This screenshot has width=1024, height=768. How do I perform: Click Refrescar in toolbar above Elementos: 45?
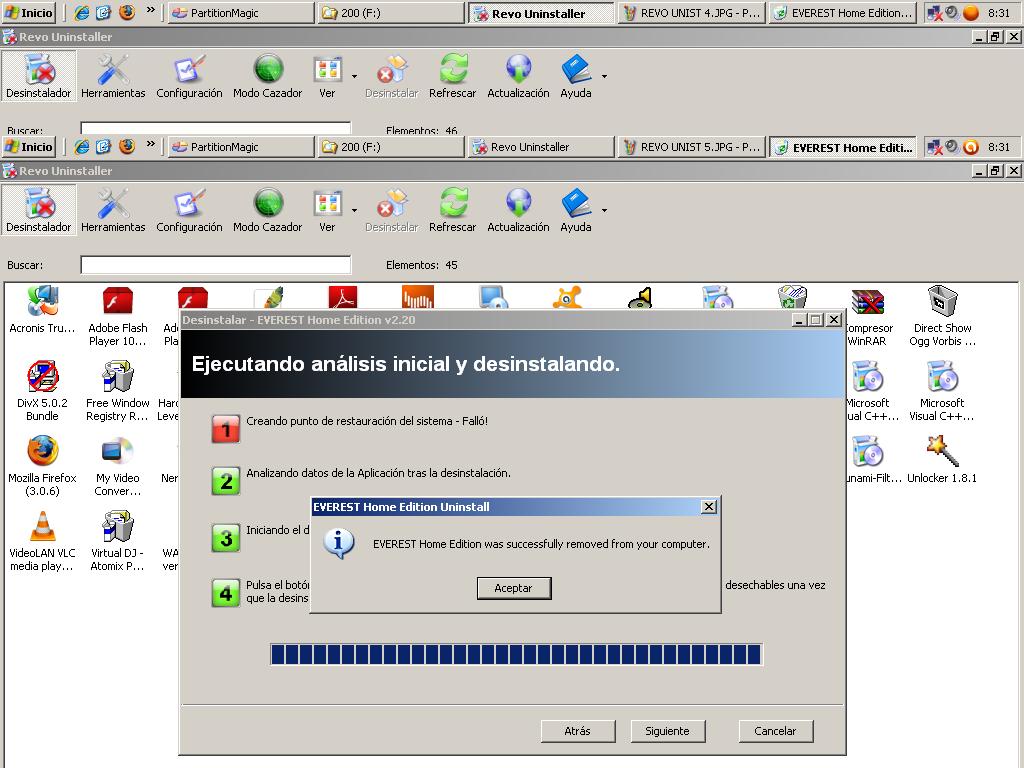pyautogui.click(x=453, y=210)
